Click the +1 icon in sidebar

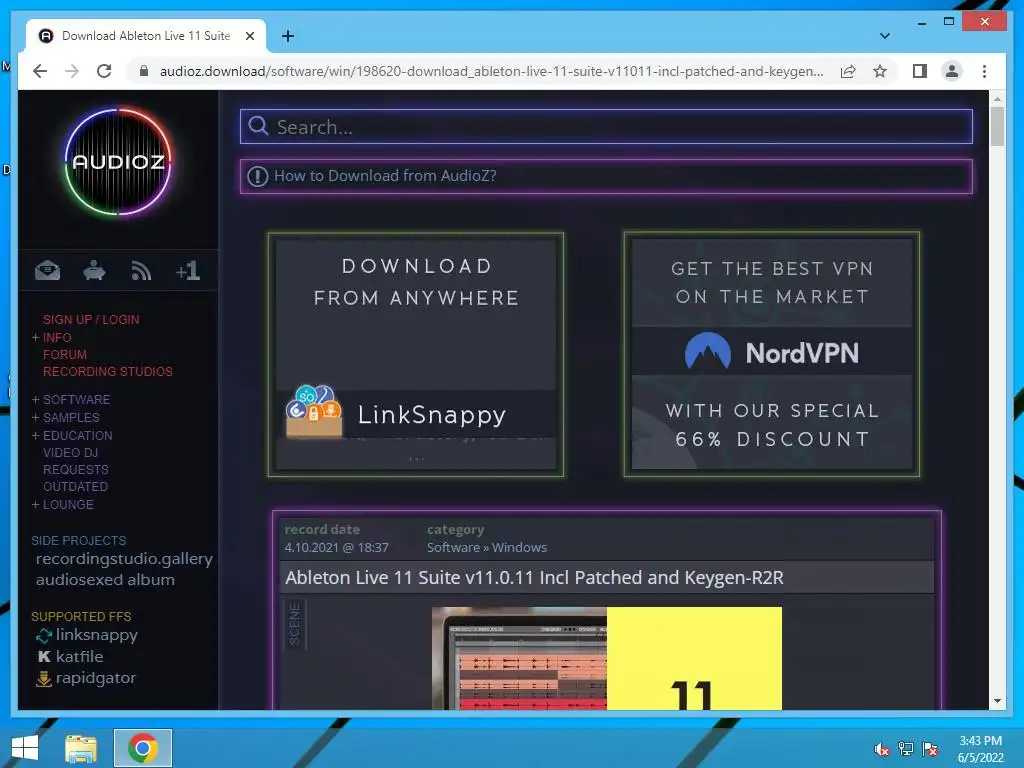tap(187, 270)
